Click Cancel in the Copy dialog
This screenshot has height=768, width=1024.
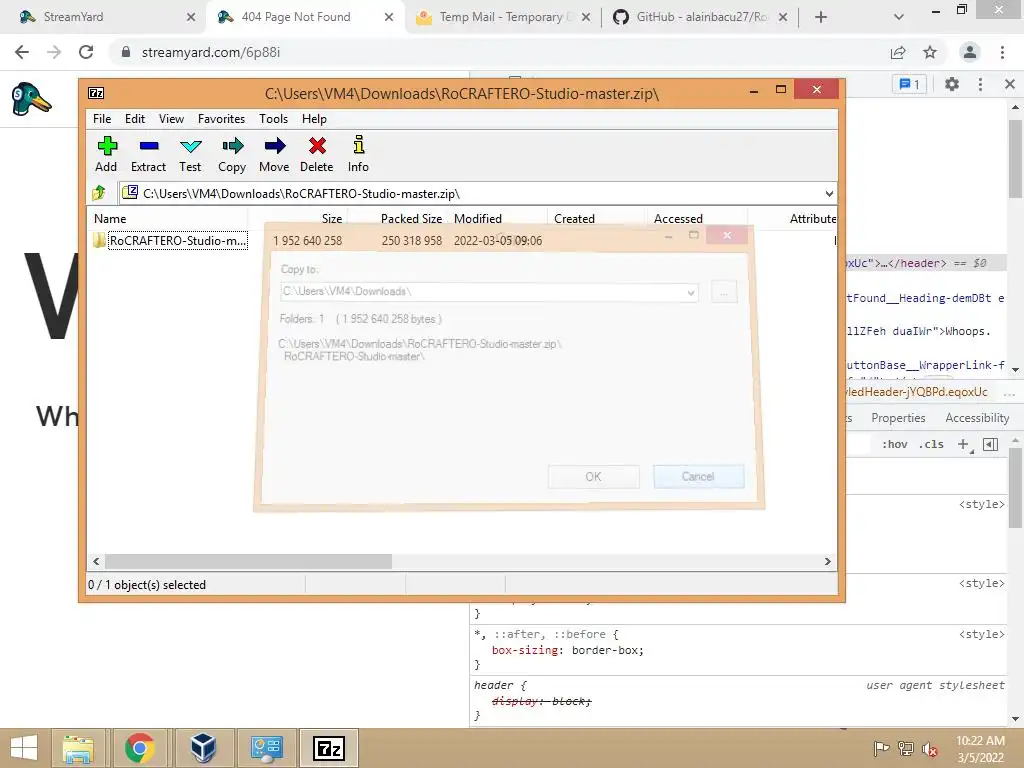(698, 477)
